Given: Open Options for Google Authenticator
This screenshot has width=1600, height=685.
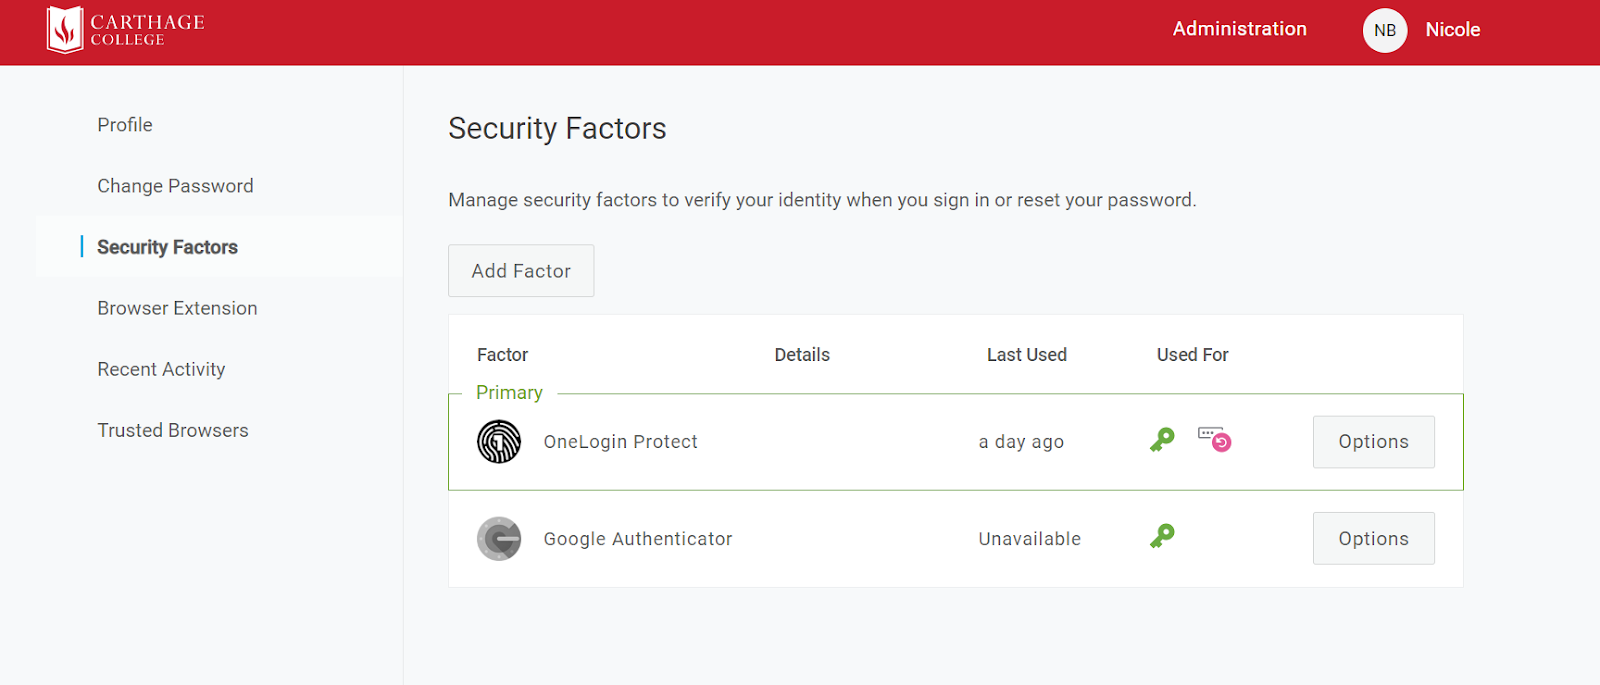Looking at the screenshot, I should [1374, 539].
